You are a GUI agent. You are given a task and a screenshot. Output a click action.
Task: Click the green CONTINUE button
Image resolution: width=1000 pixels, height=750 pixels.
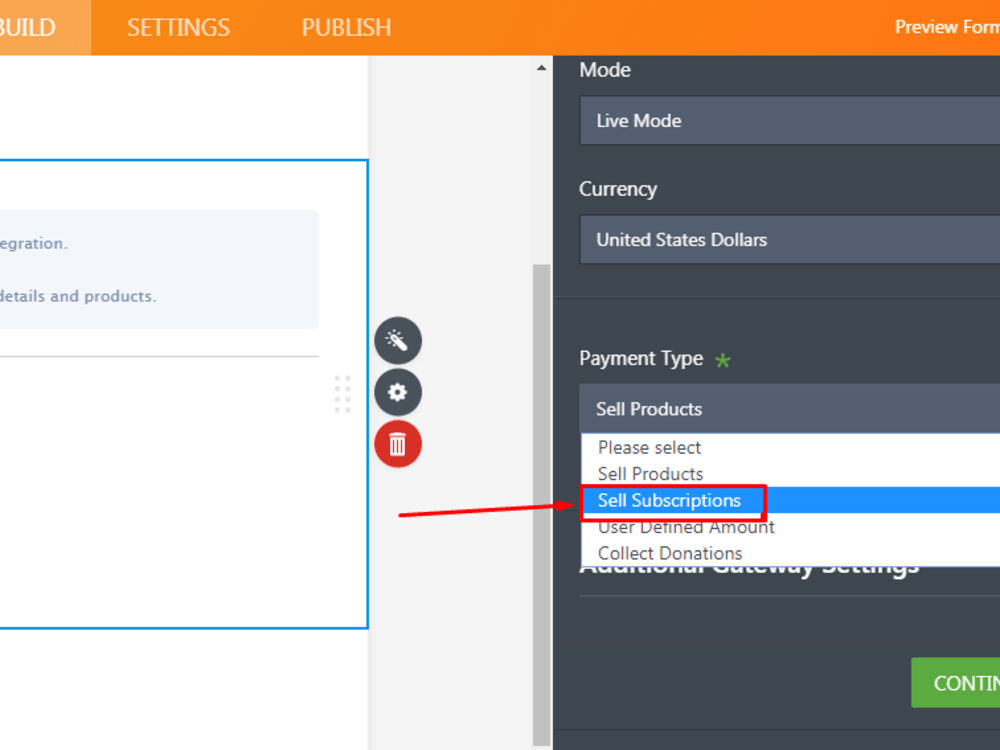point(955,682)
